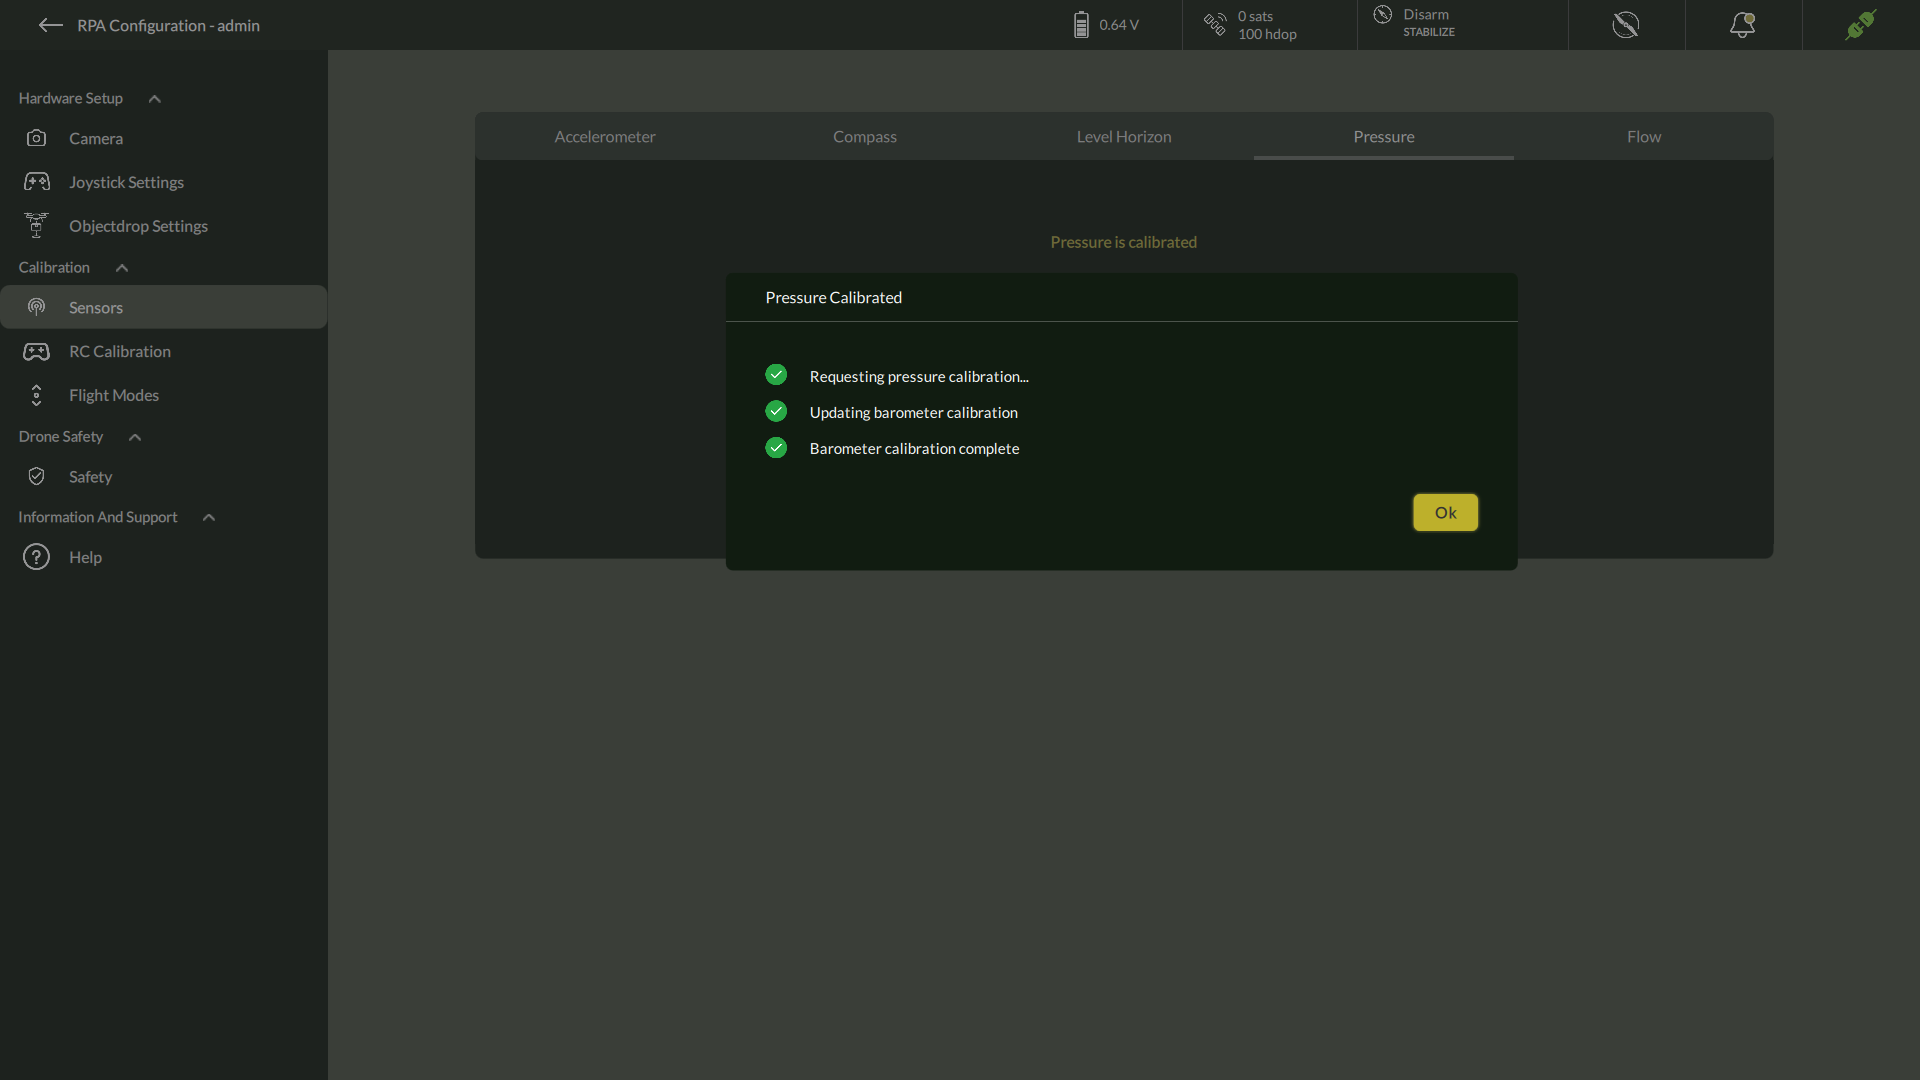The height and width of the screenshot is (1080, 1920).
Task: Open Flight Modes page
Action: coord(164,395)
